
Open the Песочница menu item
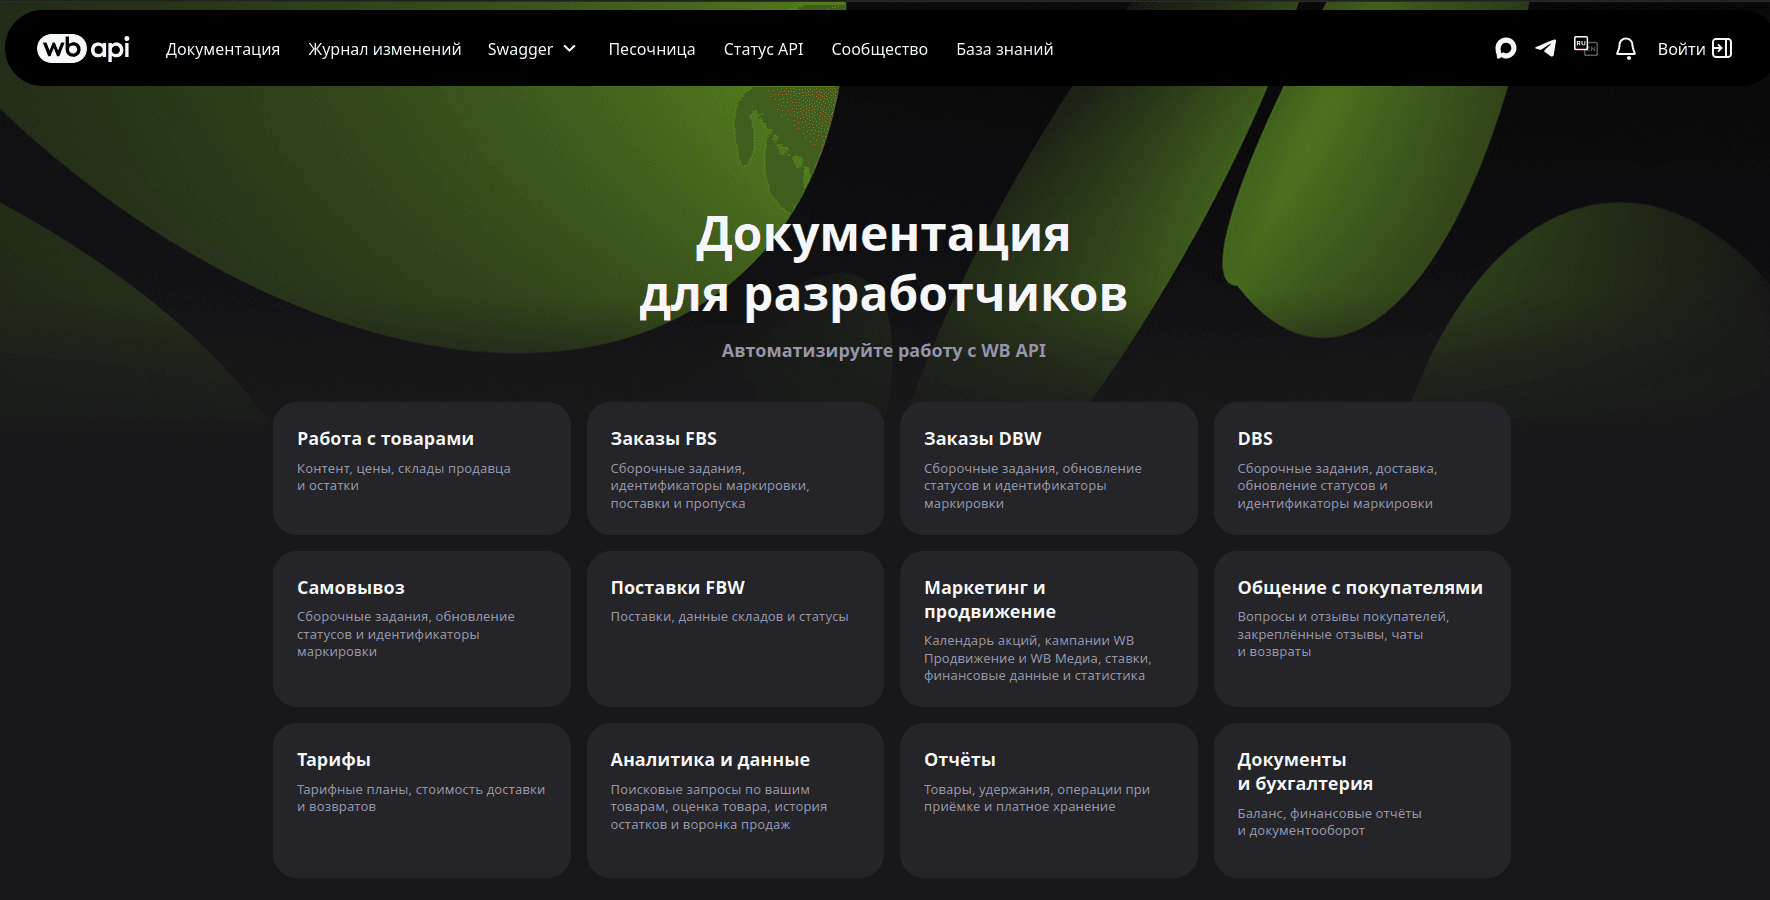(652, 49)
